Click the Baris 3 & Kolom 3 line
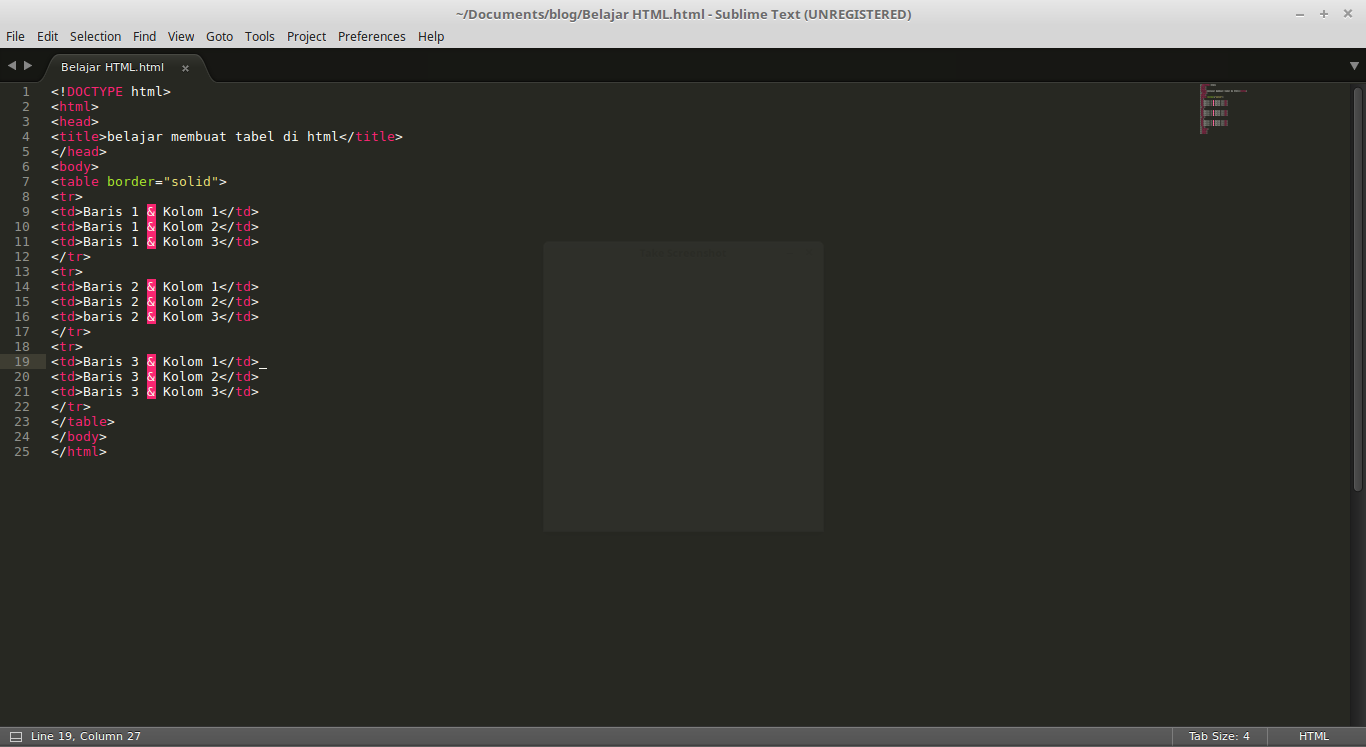 [155, 391]
